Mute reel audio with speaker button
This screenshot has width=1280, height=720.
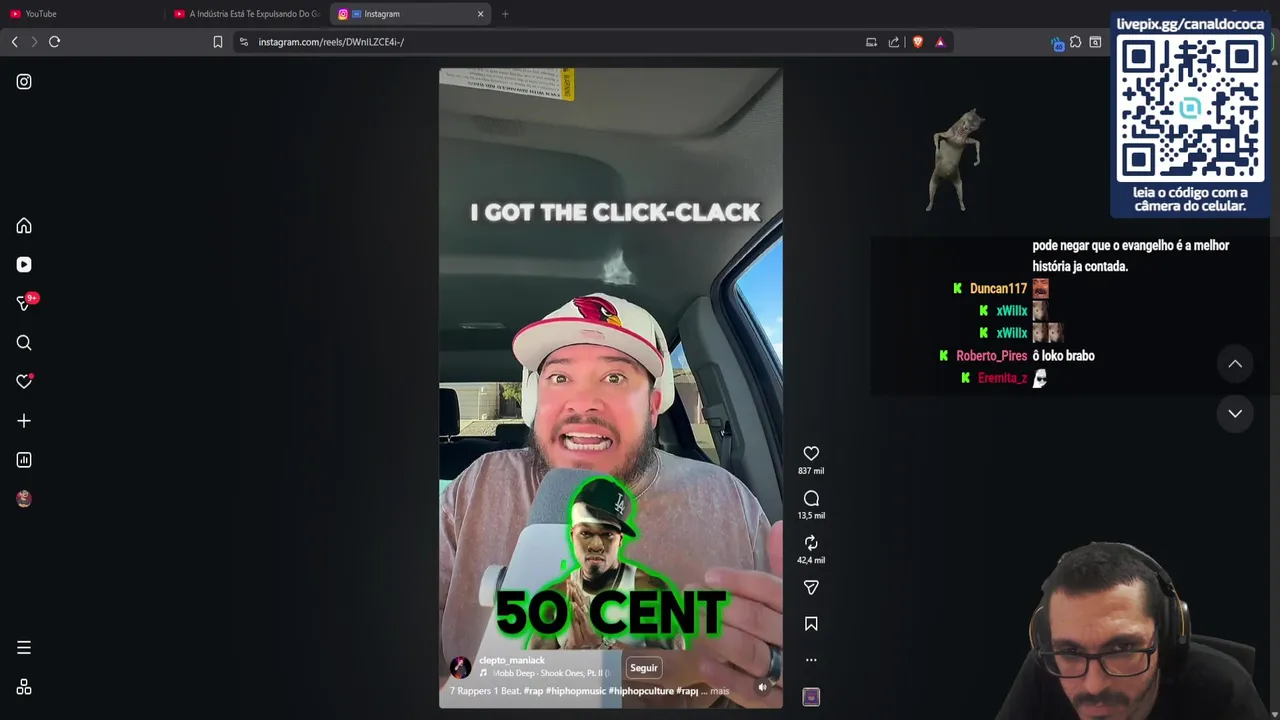coord(762,687)
